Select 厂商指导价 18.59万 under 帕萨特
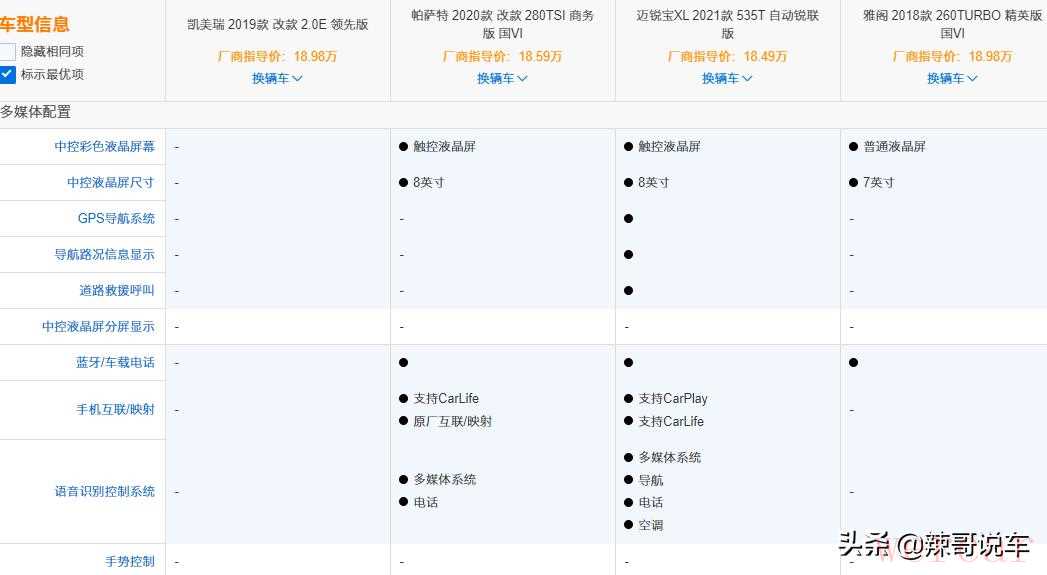 point(502,56)
